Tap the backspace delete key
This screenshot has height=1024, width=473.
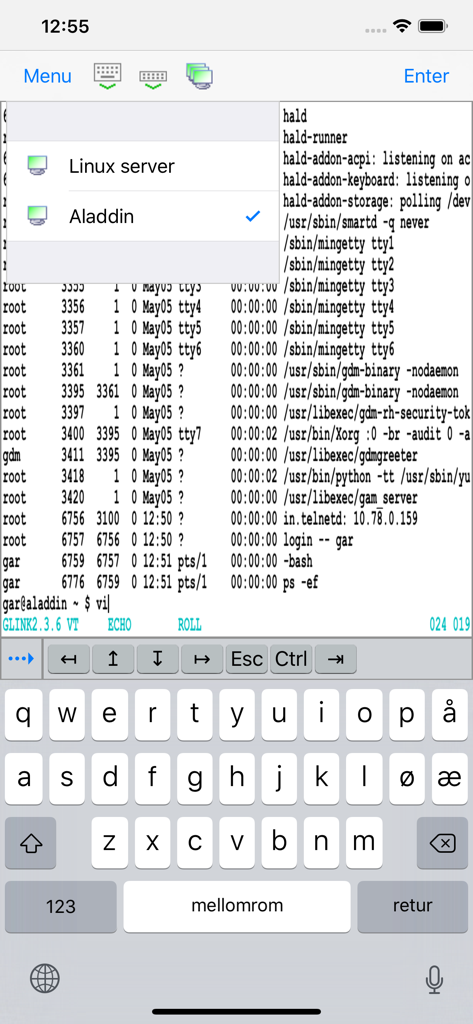[x=442, y=842]
